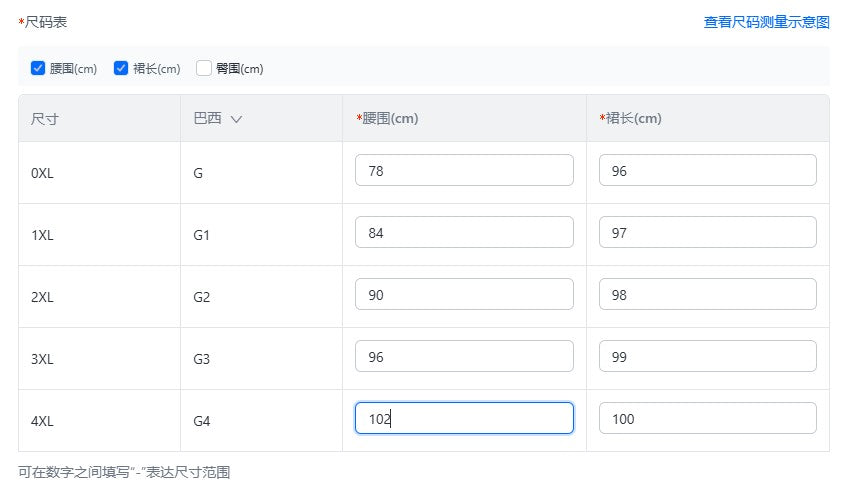Focus the 2XL skirt length input
Screen dimensions: 850x492
707,295
